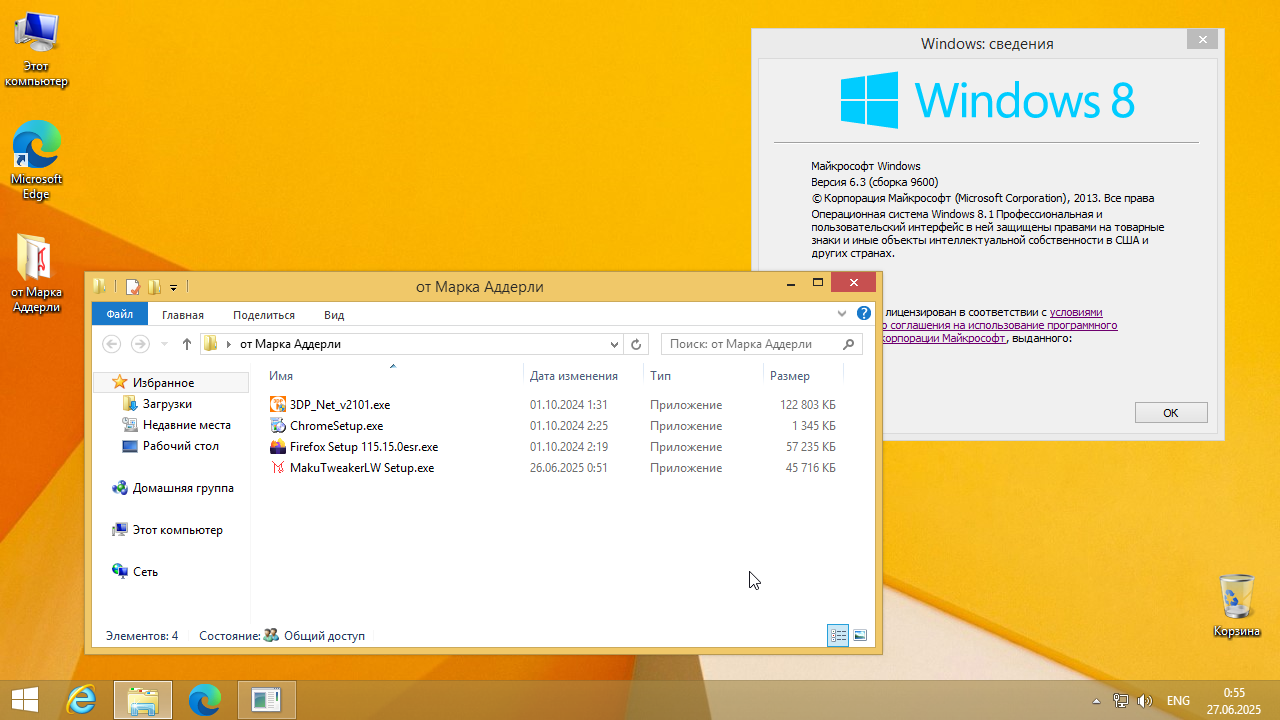Open the Start button on the taskbar
Image resolution: width=1280 pixels, height=720 pixels.
(25, 700)
